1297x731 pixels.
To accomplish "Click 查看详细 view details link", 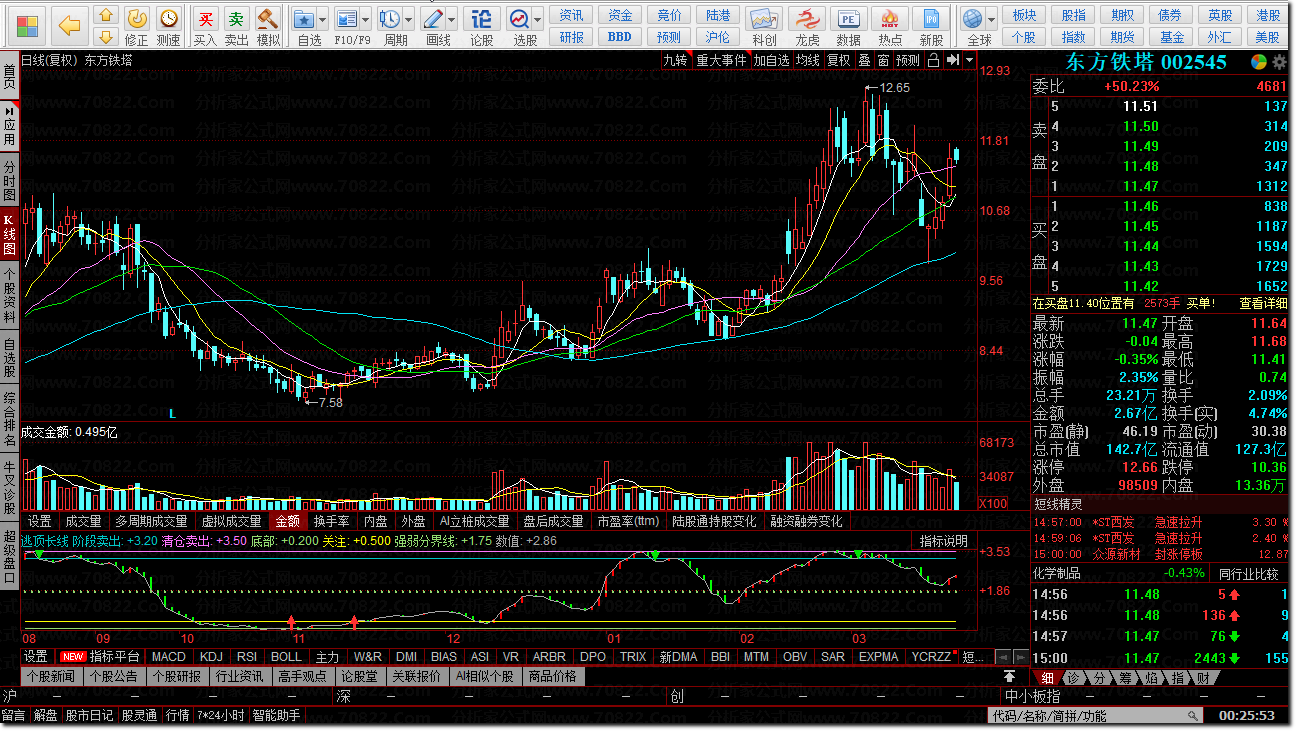I will (x=1264, y=303).
